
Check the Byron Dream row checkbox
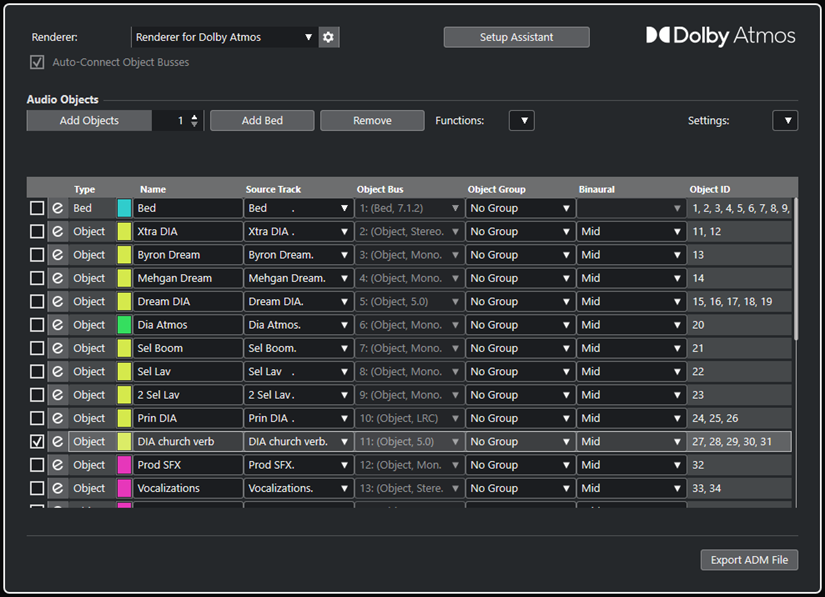pos(37,255)
